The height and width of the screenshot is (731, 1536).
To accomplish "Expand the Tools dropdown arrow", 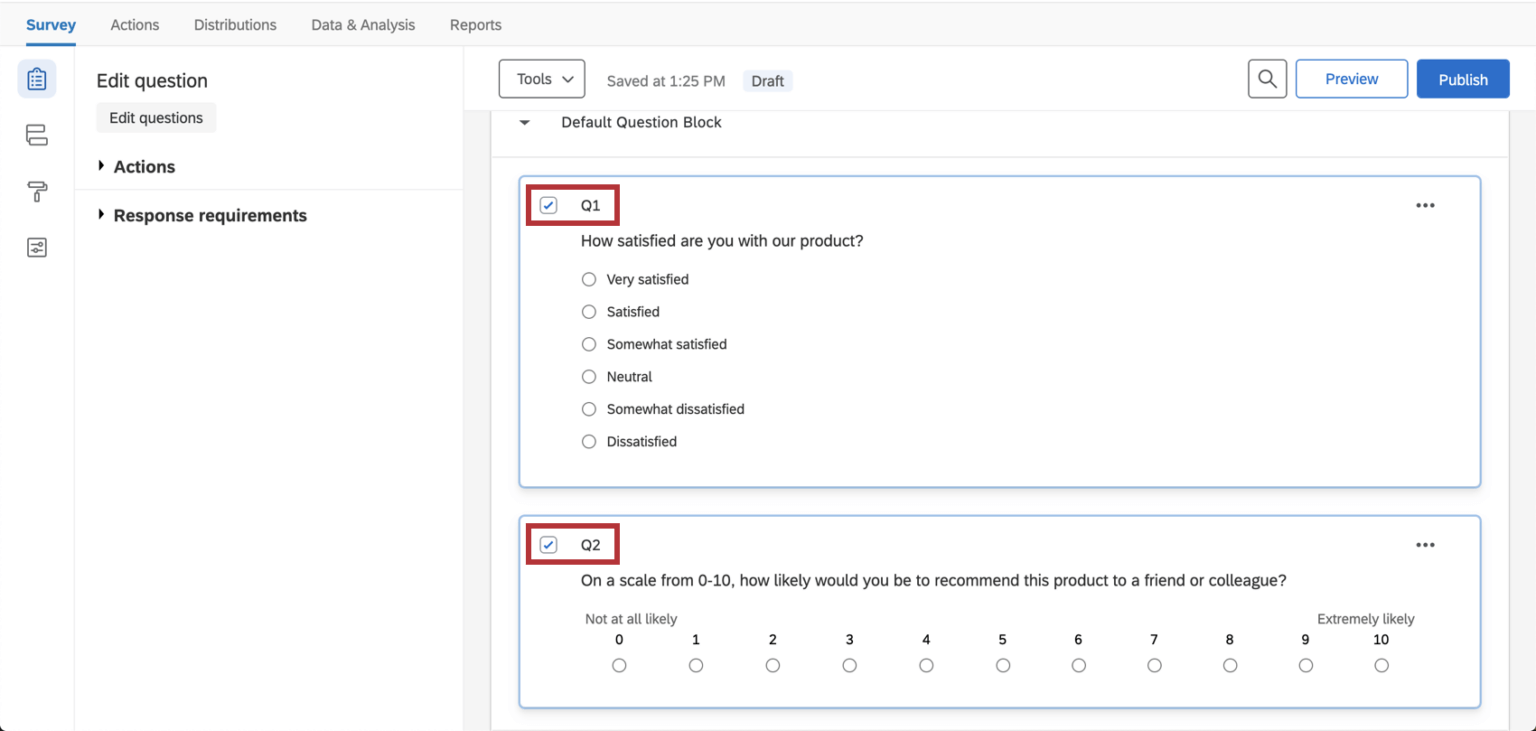I will [566, 78].
